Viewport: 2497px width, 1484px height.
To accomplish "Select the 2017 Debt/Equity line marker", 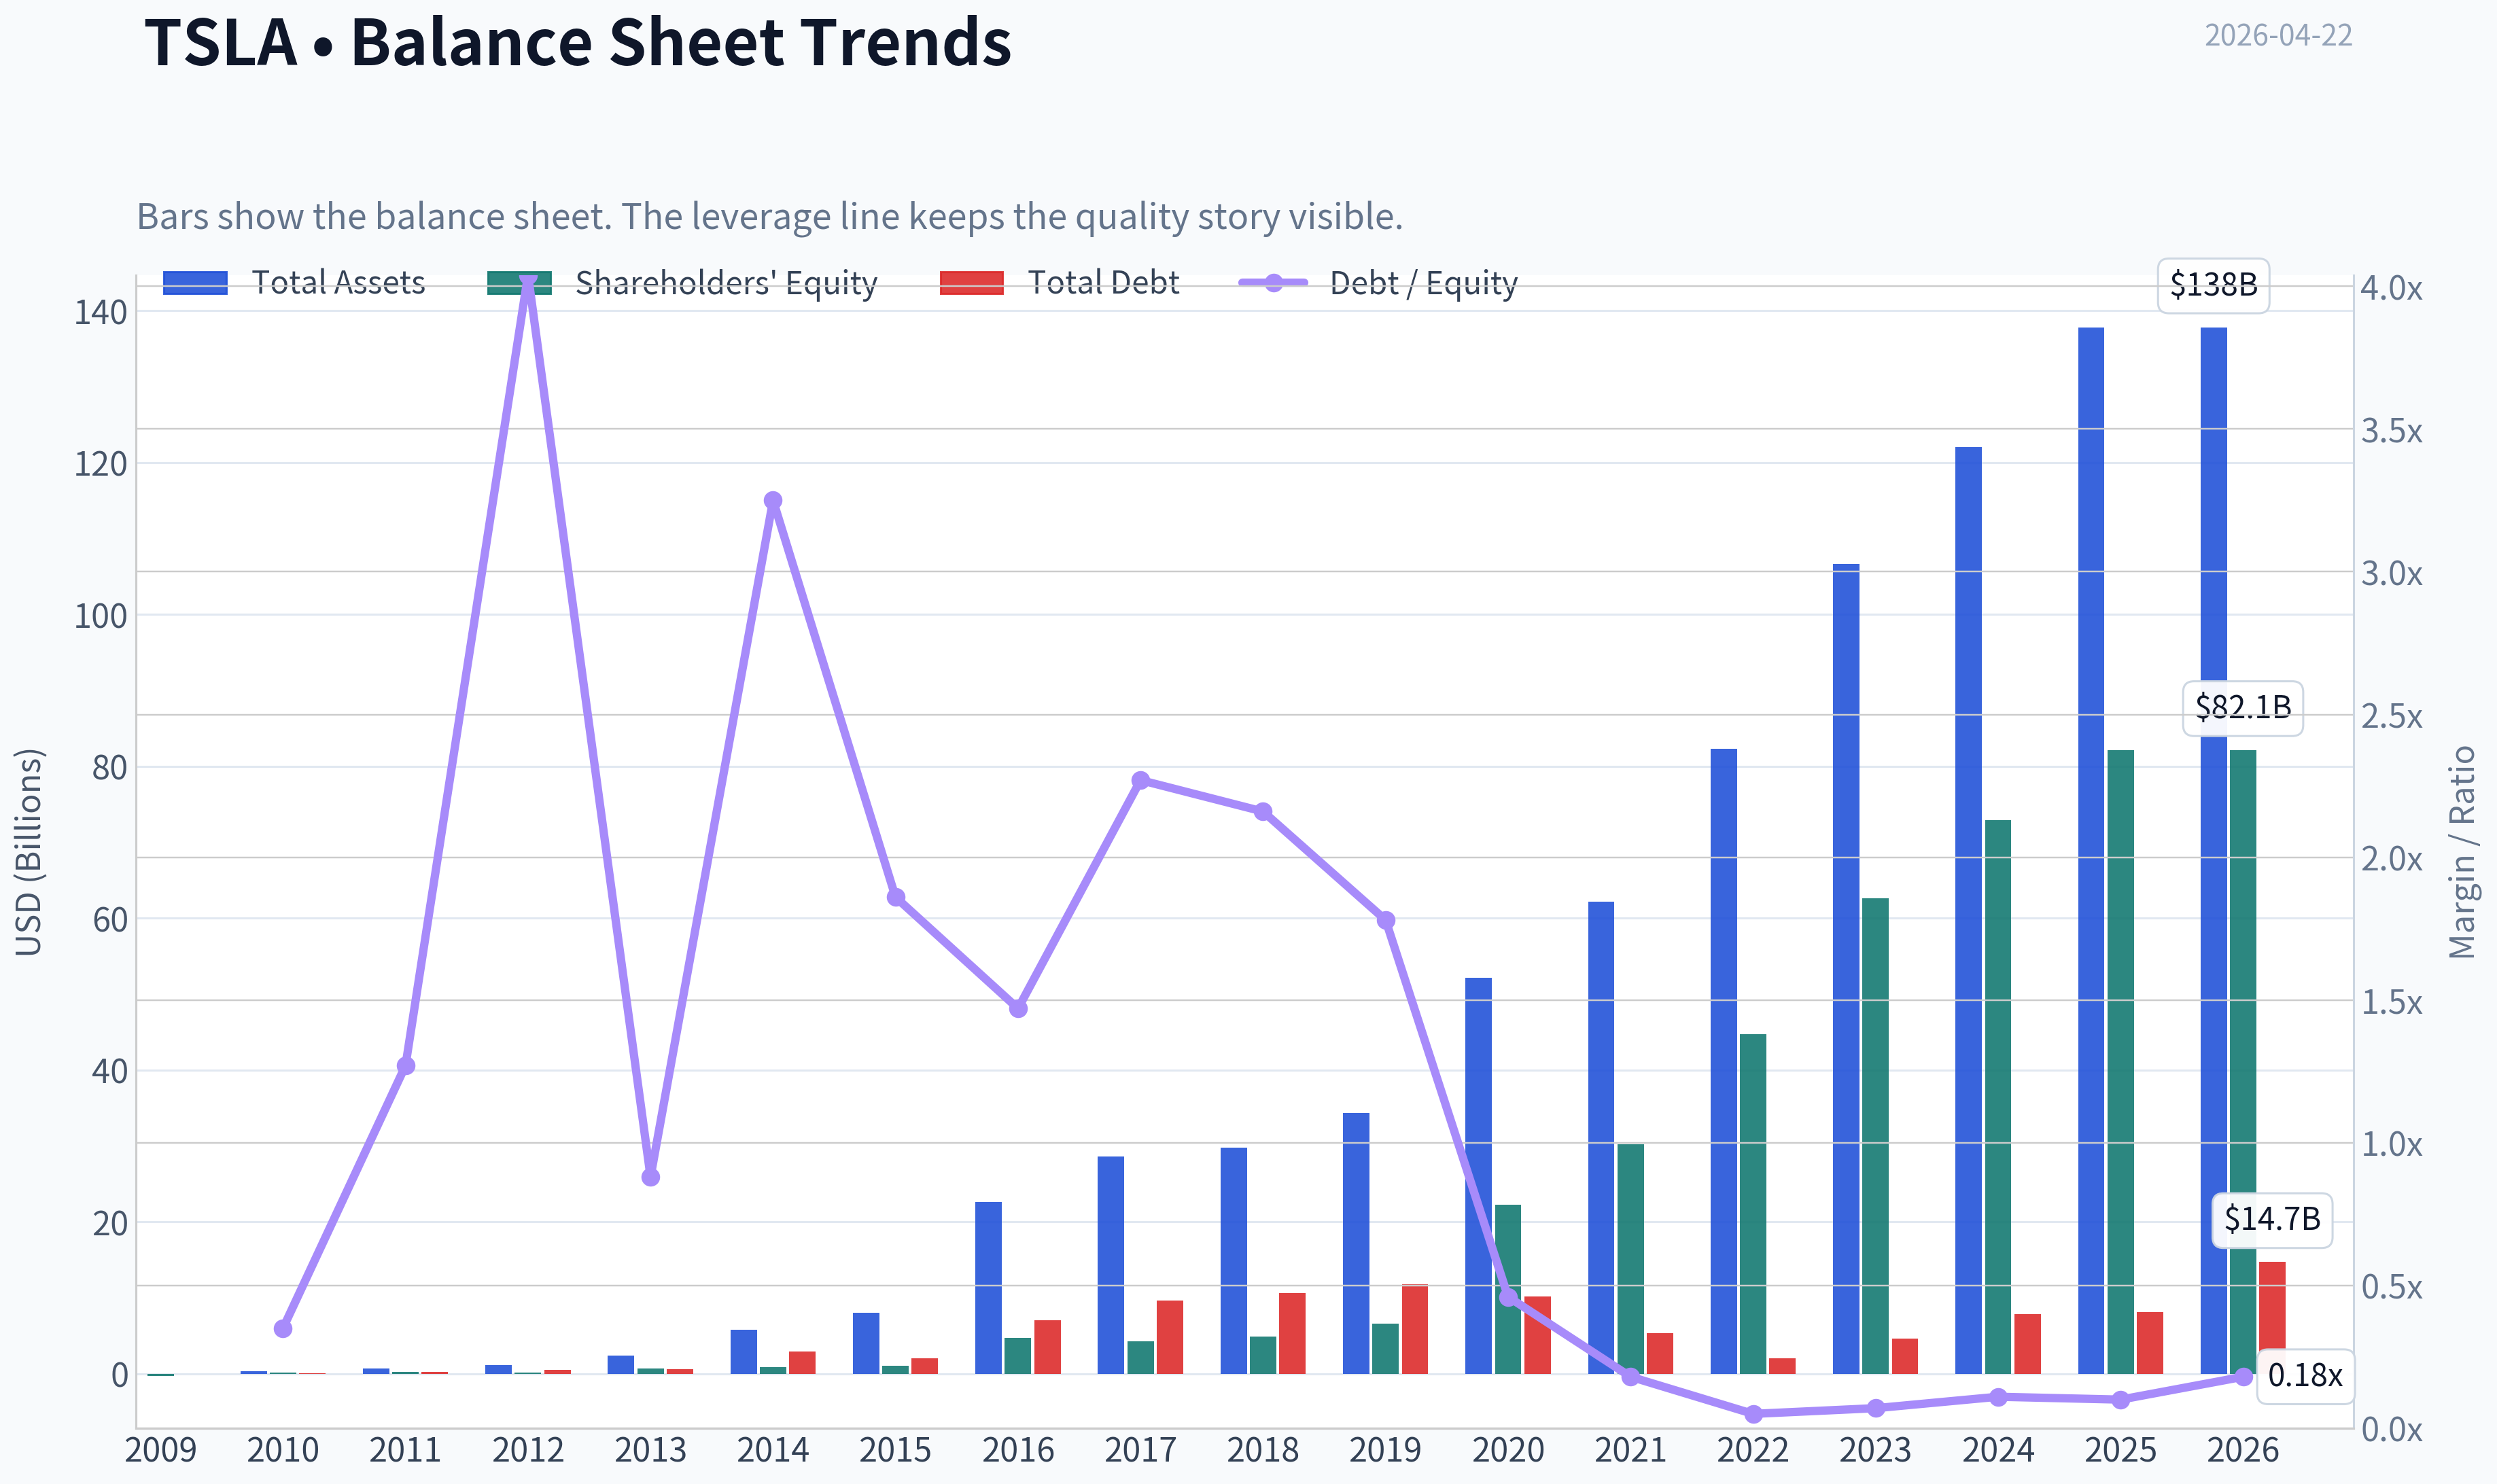I will click(1141, 780).
